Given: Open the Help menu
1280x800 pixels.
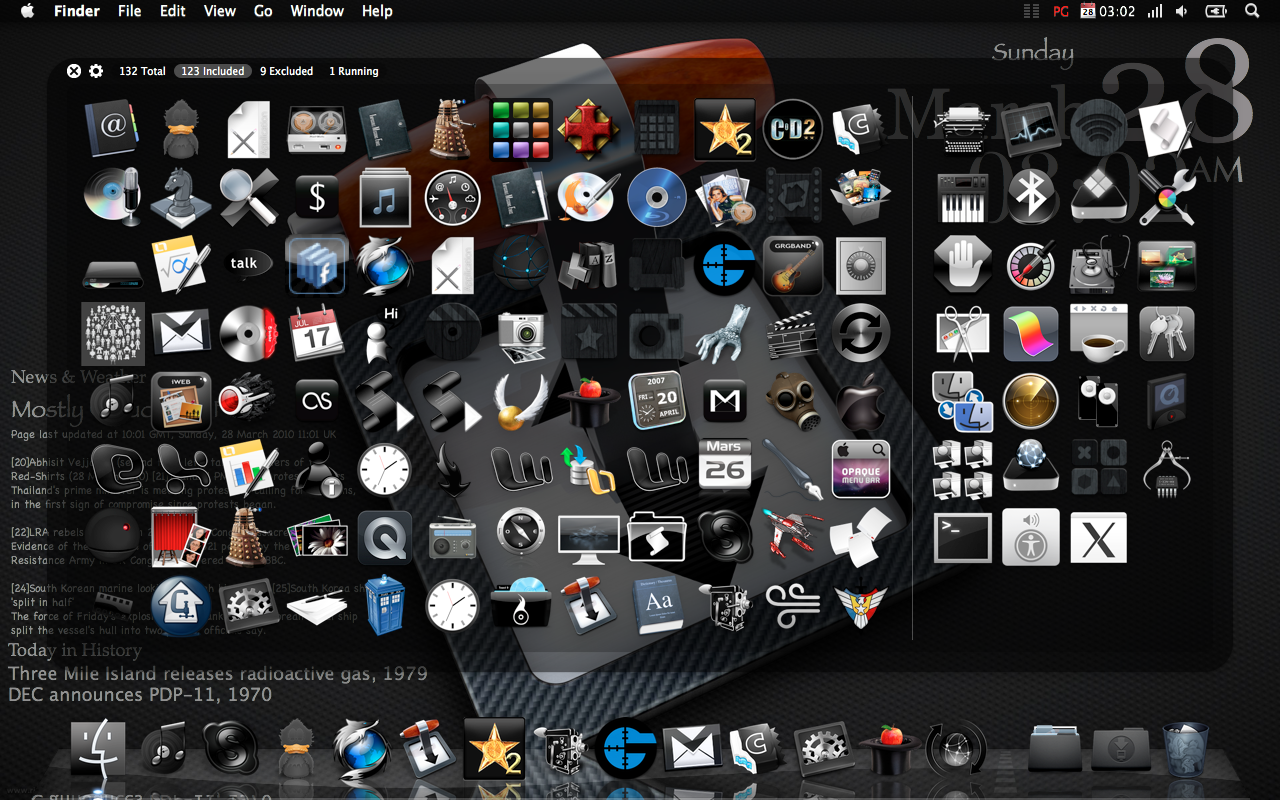Looking at the screenshot, I should click(377, 11).
